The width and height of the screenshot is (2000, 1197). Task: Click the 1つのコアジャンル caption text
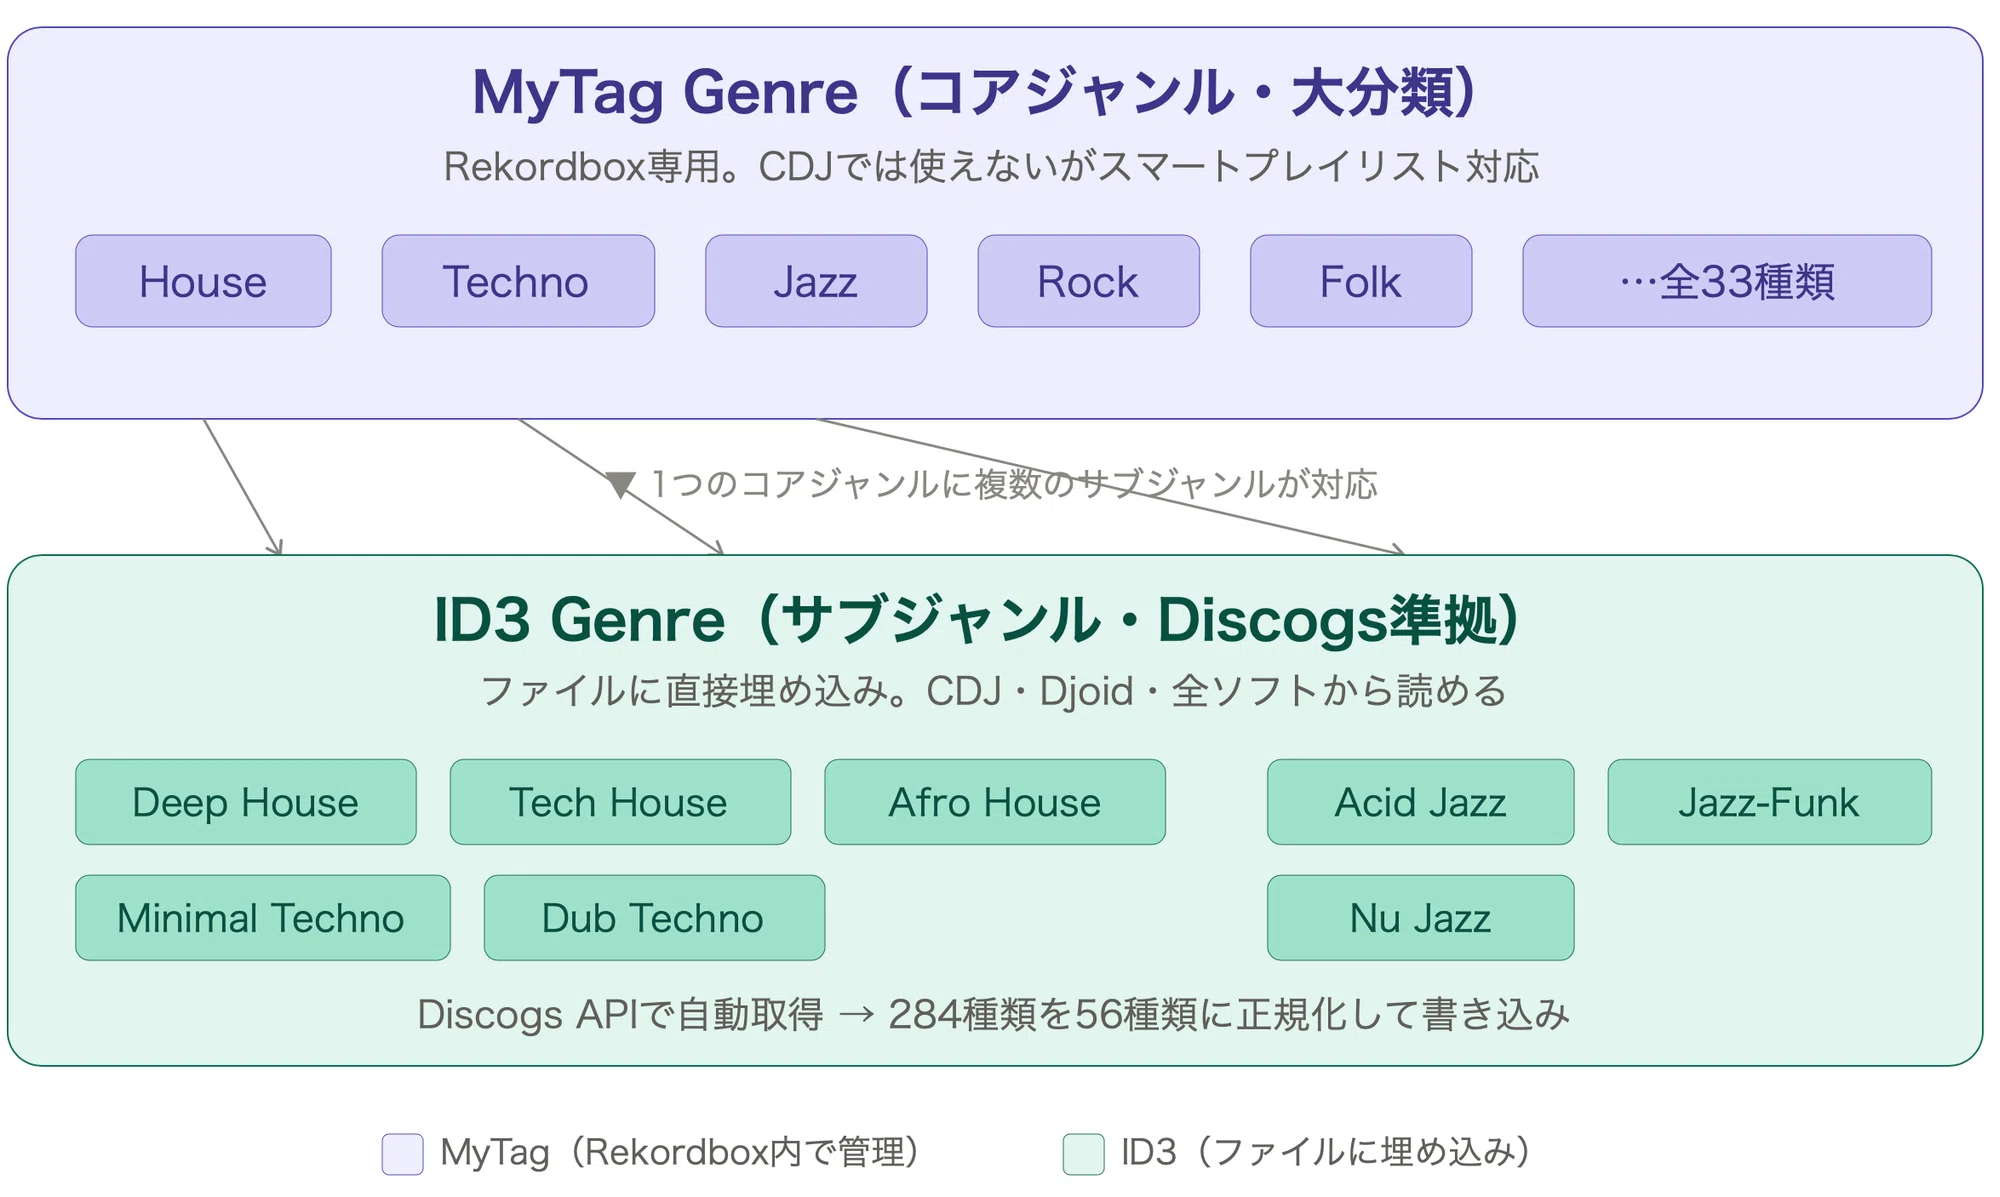point(1013,484)
